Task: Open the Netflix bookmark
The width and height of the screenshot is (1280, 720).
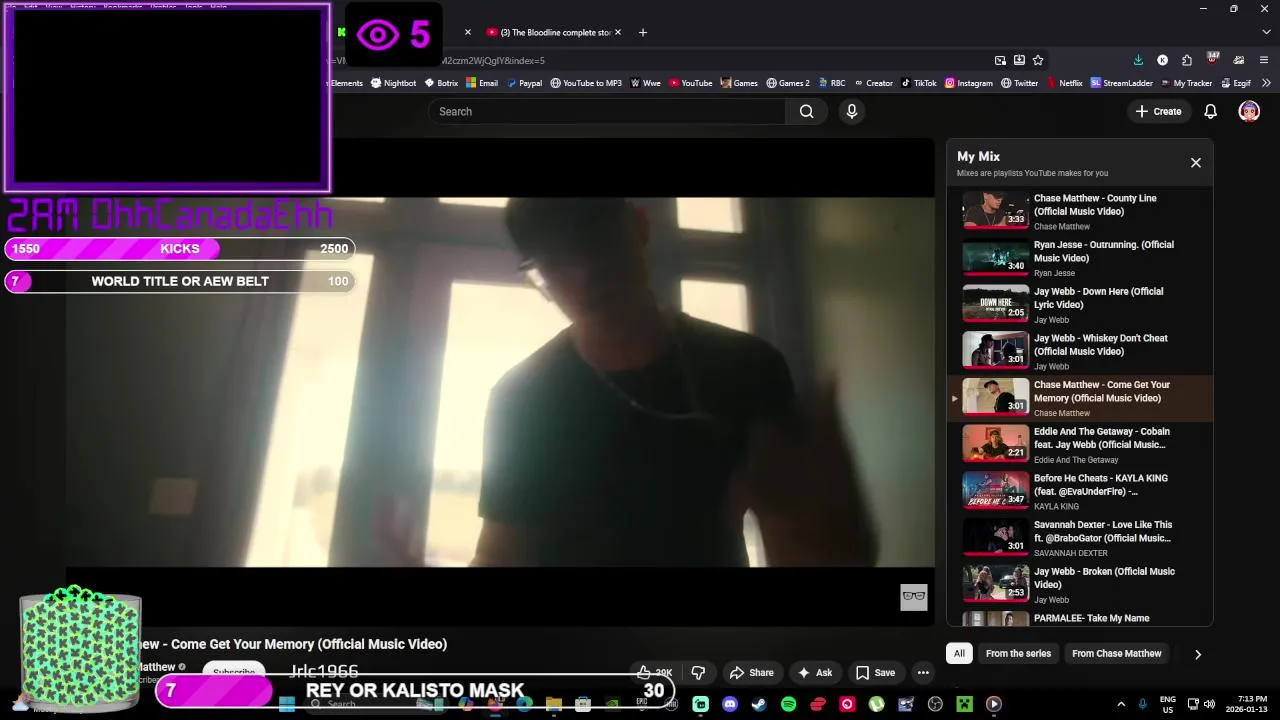Action: coord(1064,83)
